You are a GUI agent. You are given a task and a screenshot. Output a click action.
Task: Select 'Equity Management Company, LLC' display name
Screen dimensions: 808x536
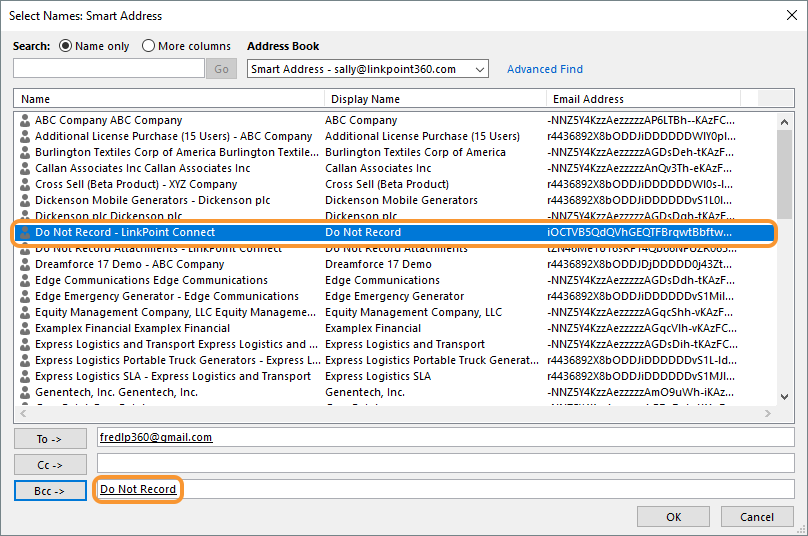pyautogui.click(x=414, y=312)
